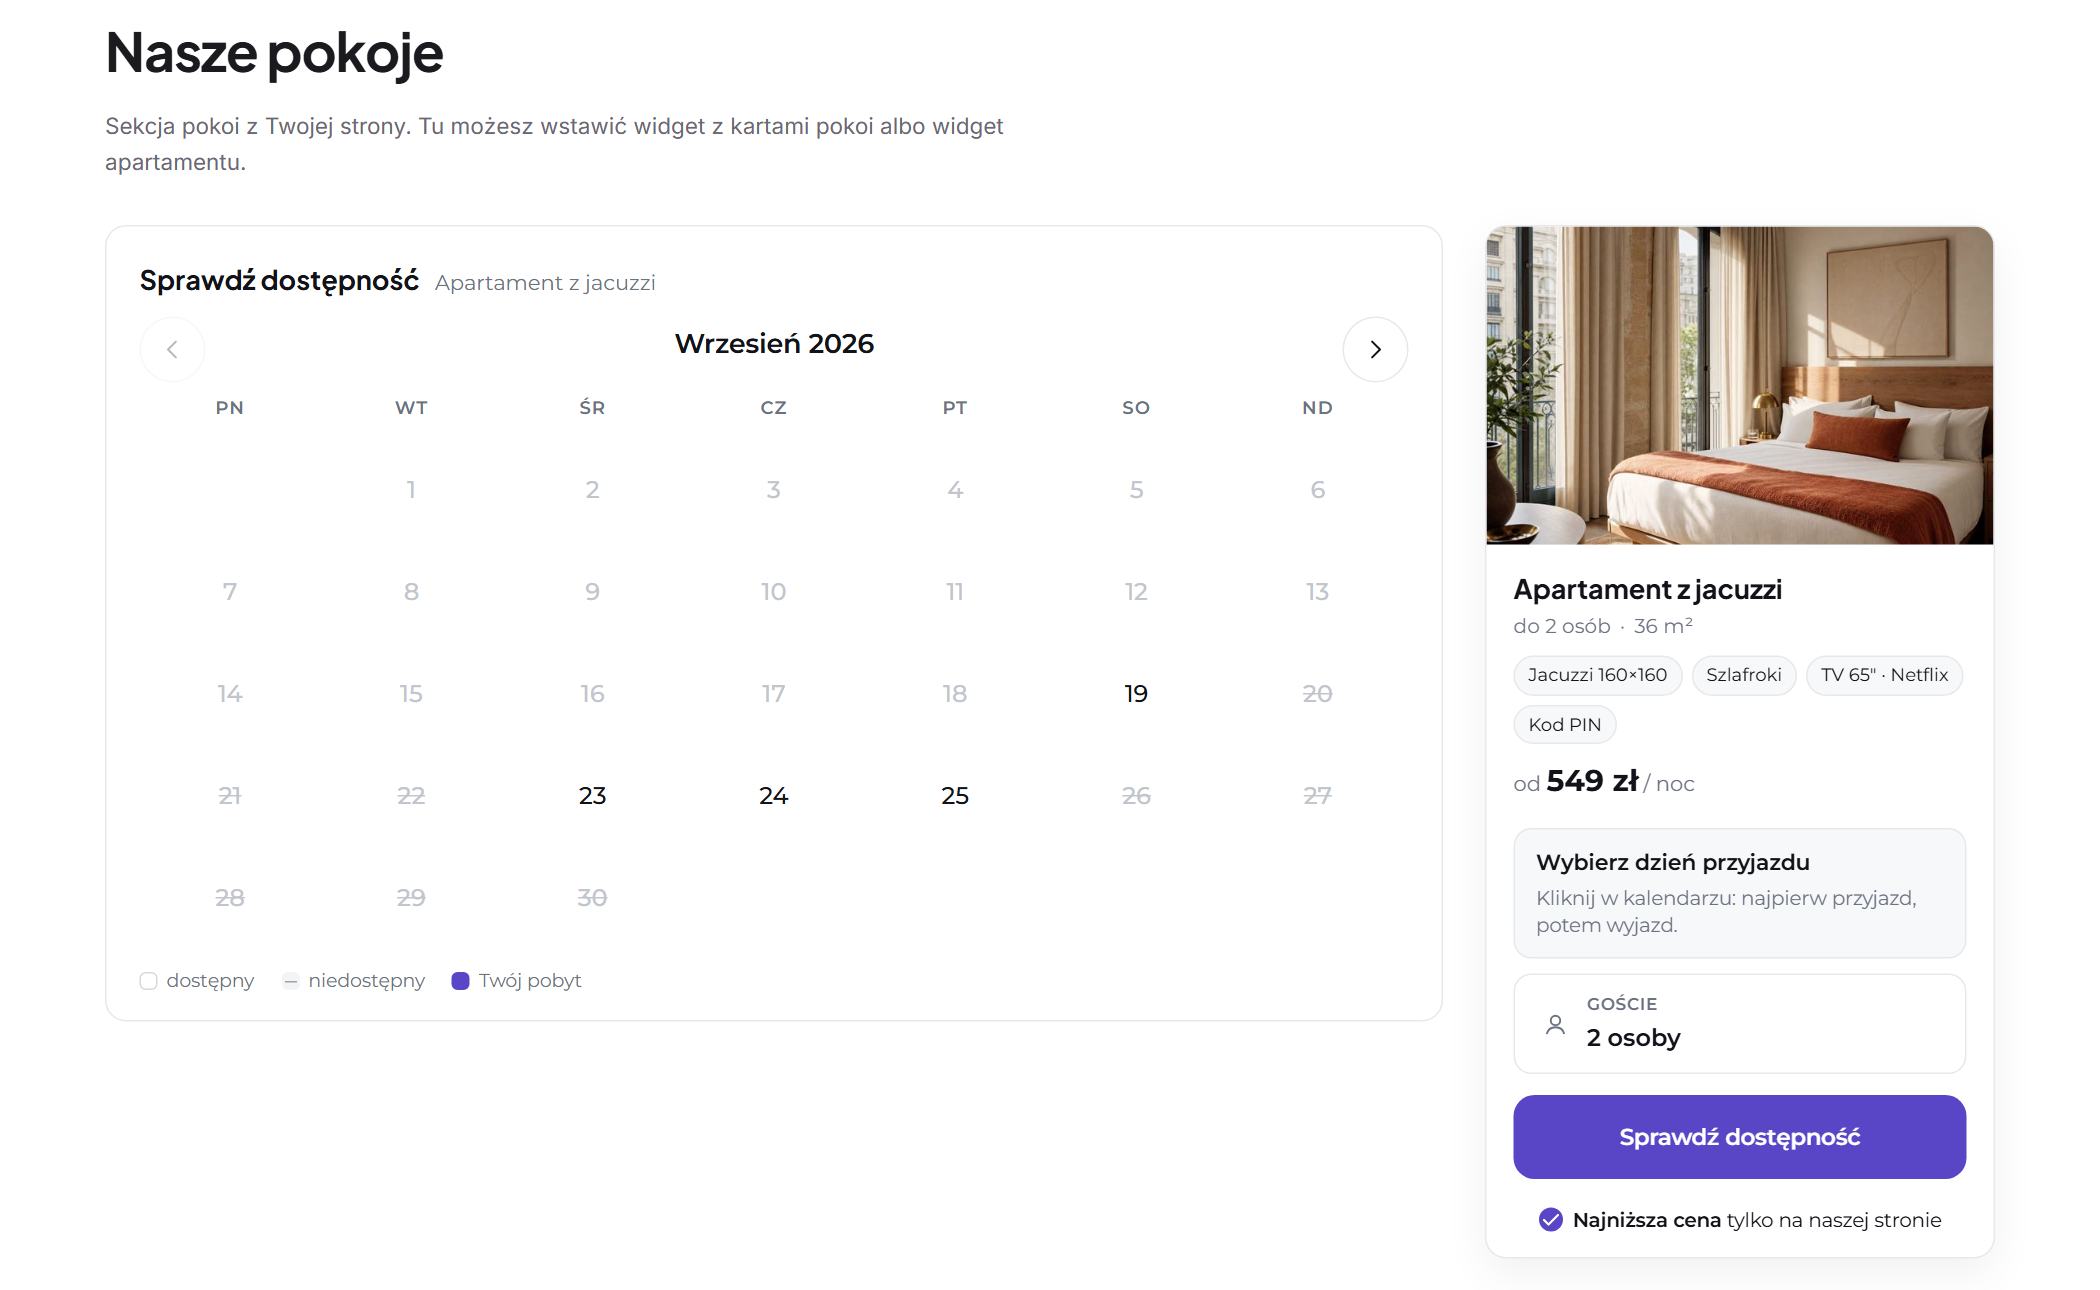Select September 23 in the calendar
The image size is (2100, 1290).
(x=592, y=795)
